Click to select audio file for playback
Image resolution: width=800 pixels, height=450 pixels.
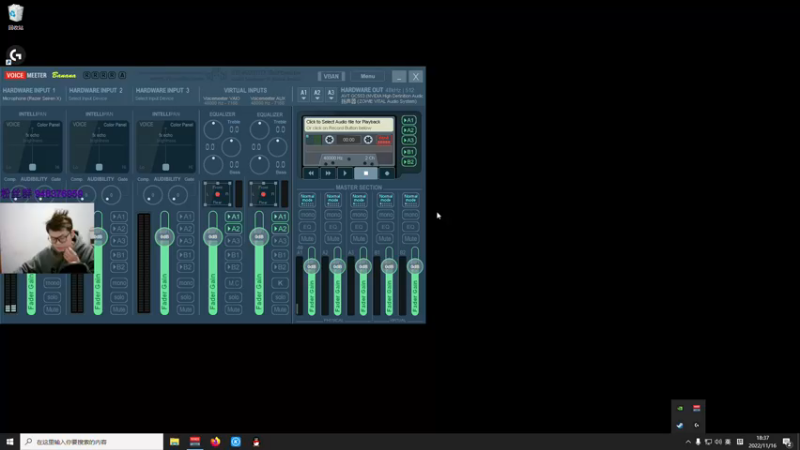349,124
